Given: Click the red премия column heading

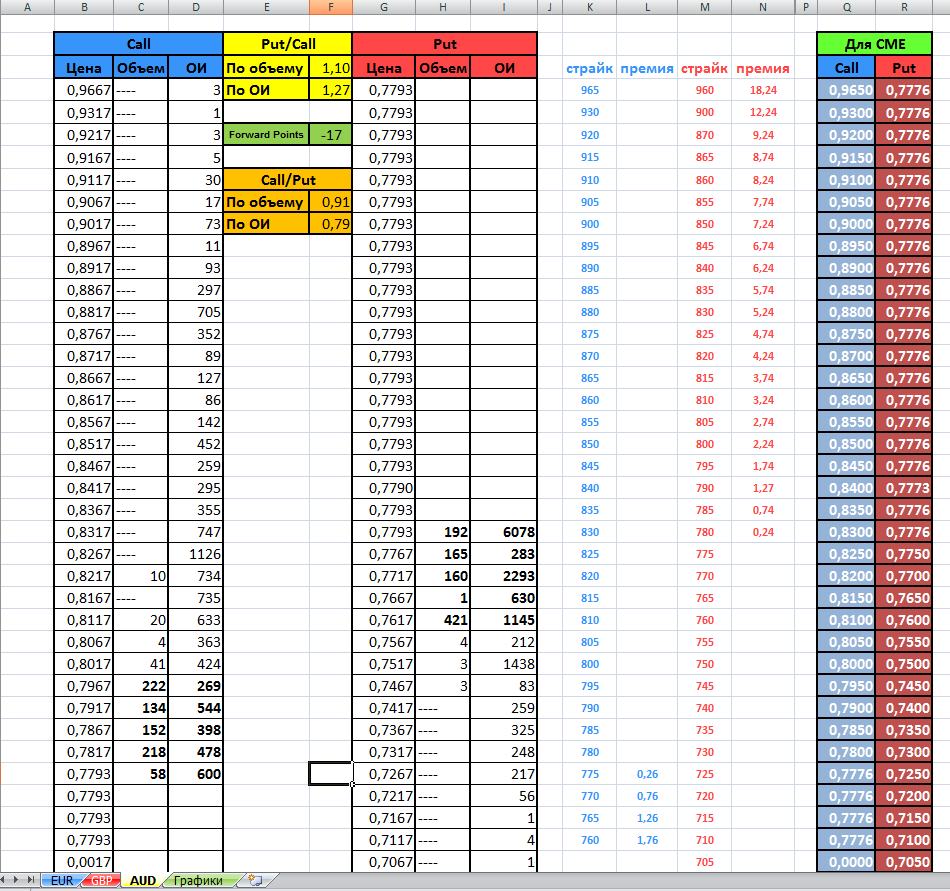Looking at the screenshot, I should [x=763, y=68].
